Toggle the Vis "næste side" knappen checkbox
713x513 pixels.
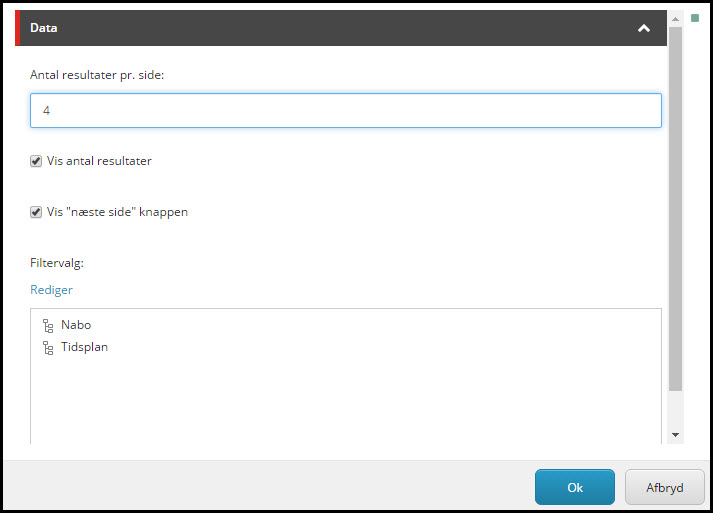pyautogui.click(x=36, y=212)
